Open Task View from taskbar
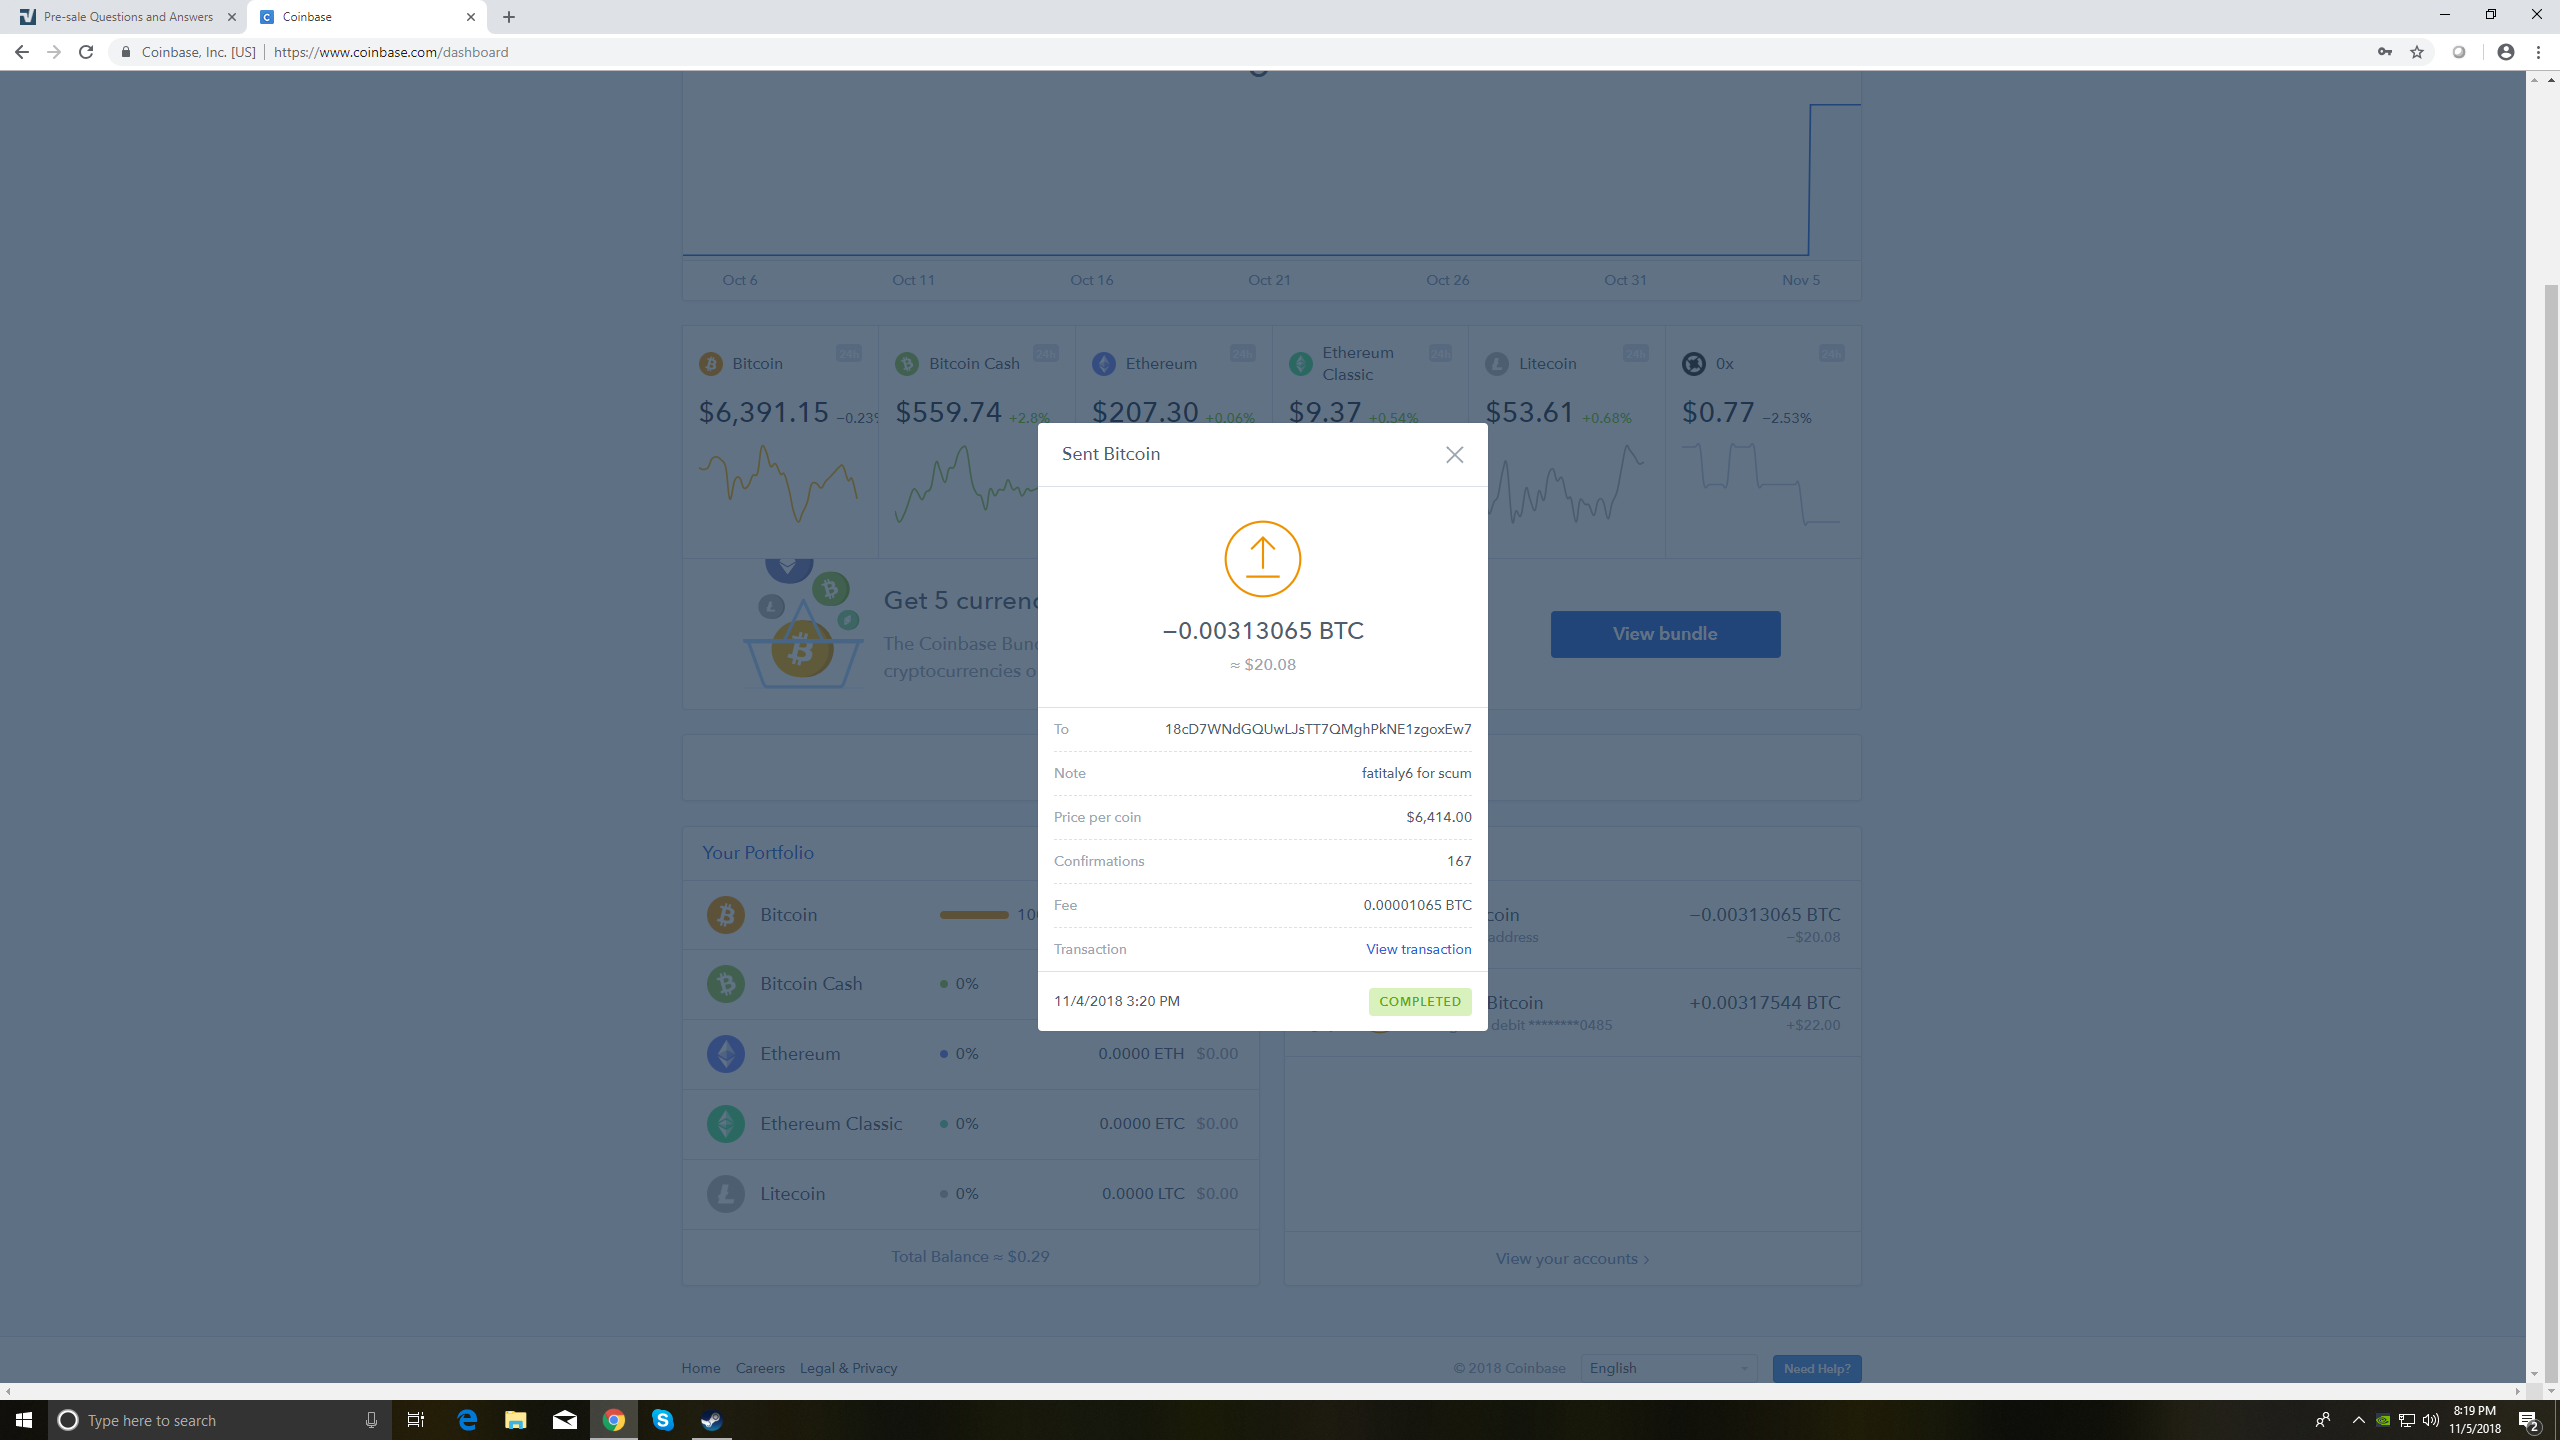The height and width of the screenshot is (1440, 2560). [x=415, y=1420]
